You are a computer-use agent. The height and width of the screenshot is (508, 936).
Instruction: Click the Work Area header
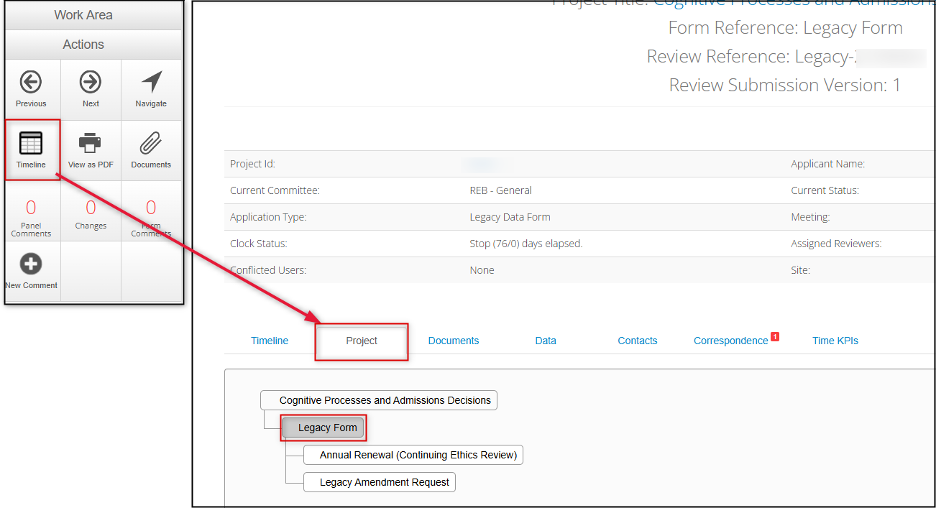click(83, 15)
